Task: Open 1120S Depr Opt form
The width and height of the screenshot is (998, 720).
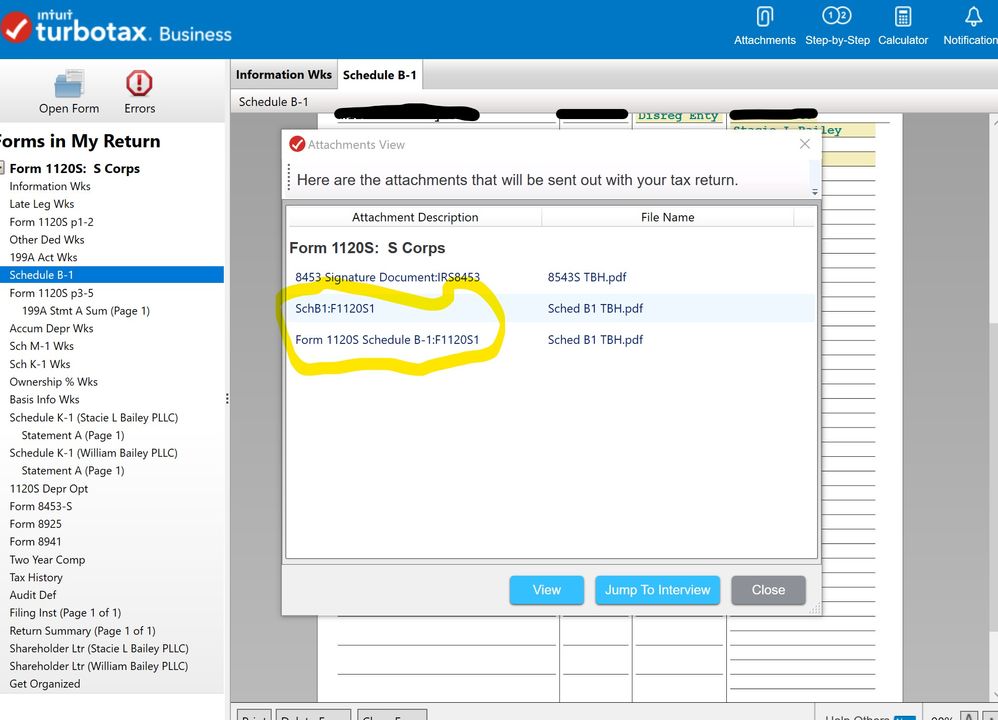Action: click(x=48, y=488)
